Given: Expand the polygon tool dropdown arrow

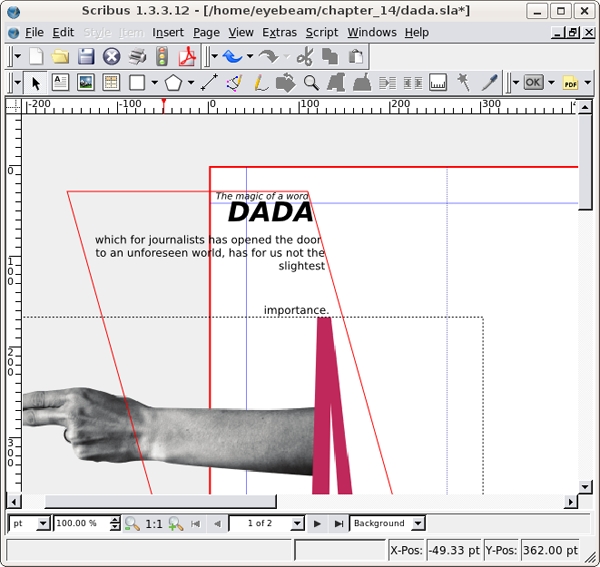Looking at the screenshot, I should click(191, 83).
